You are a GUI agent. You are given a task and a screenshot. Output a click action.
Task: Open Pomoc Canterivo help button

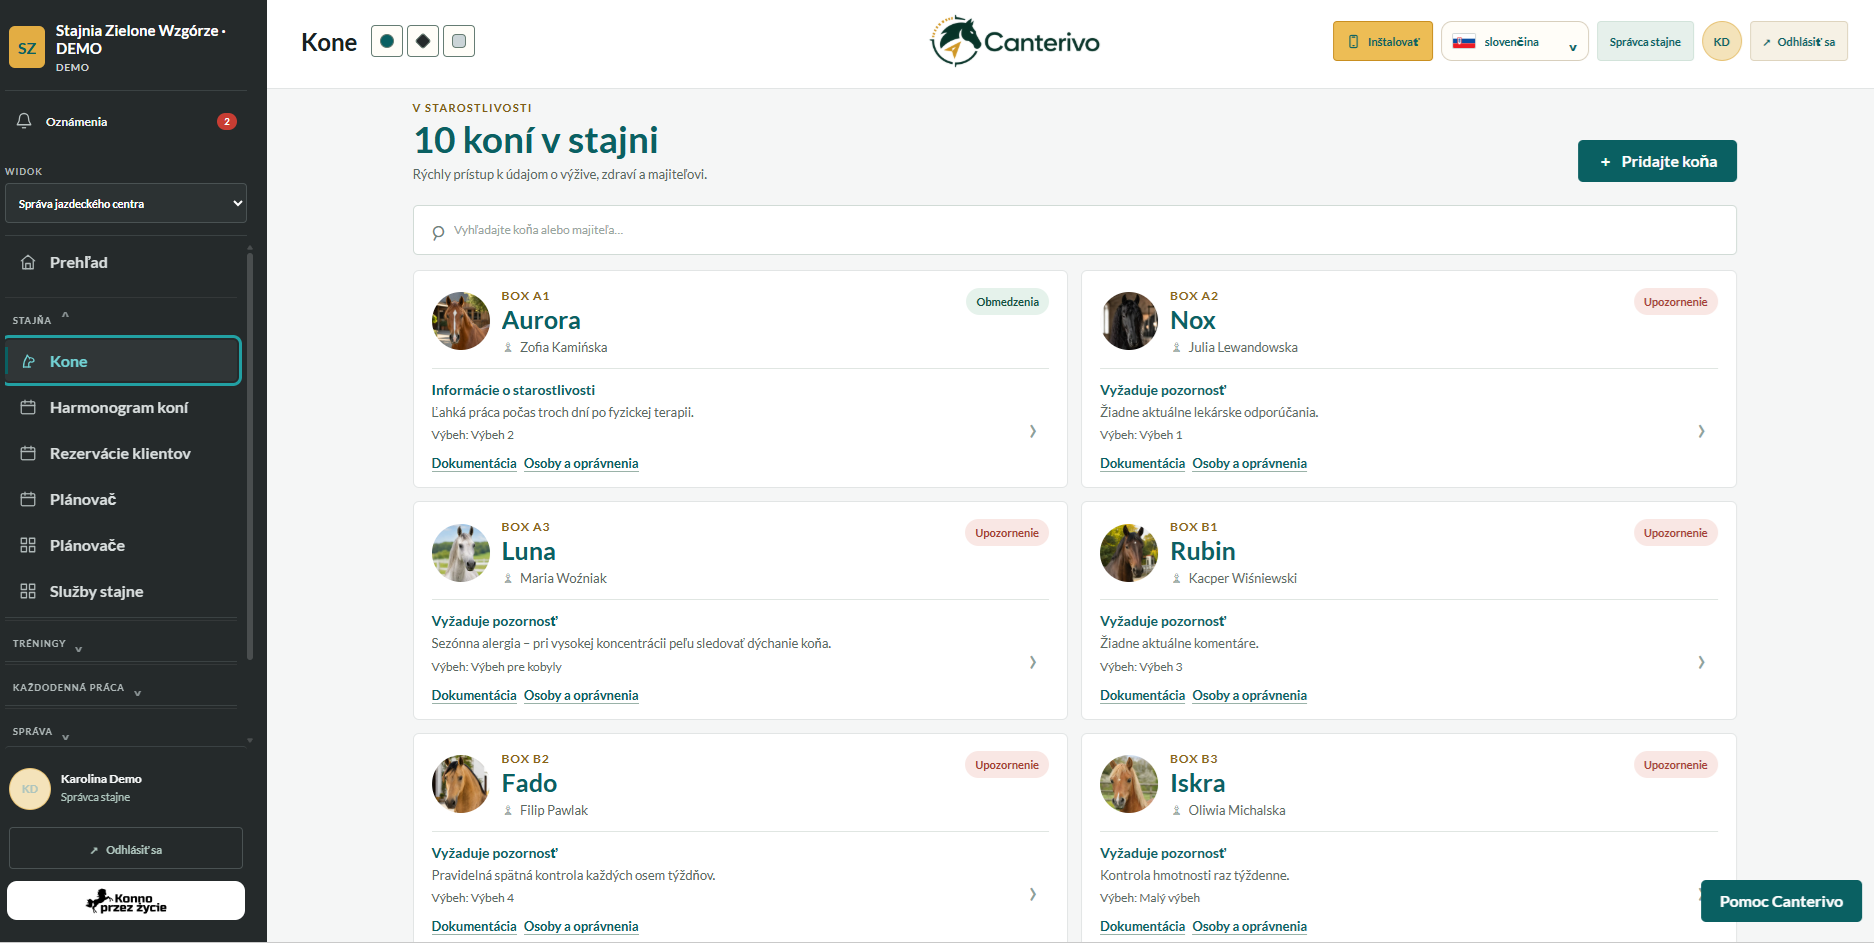point(1781,901)
